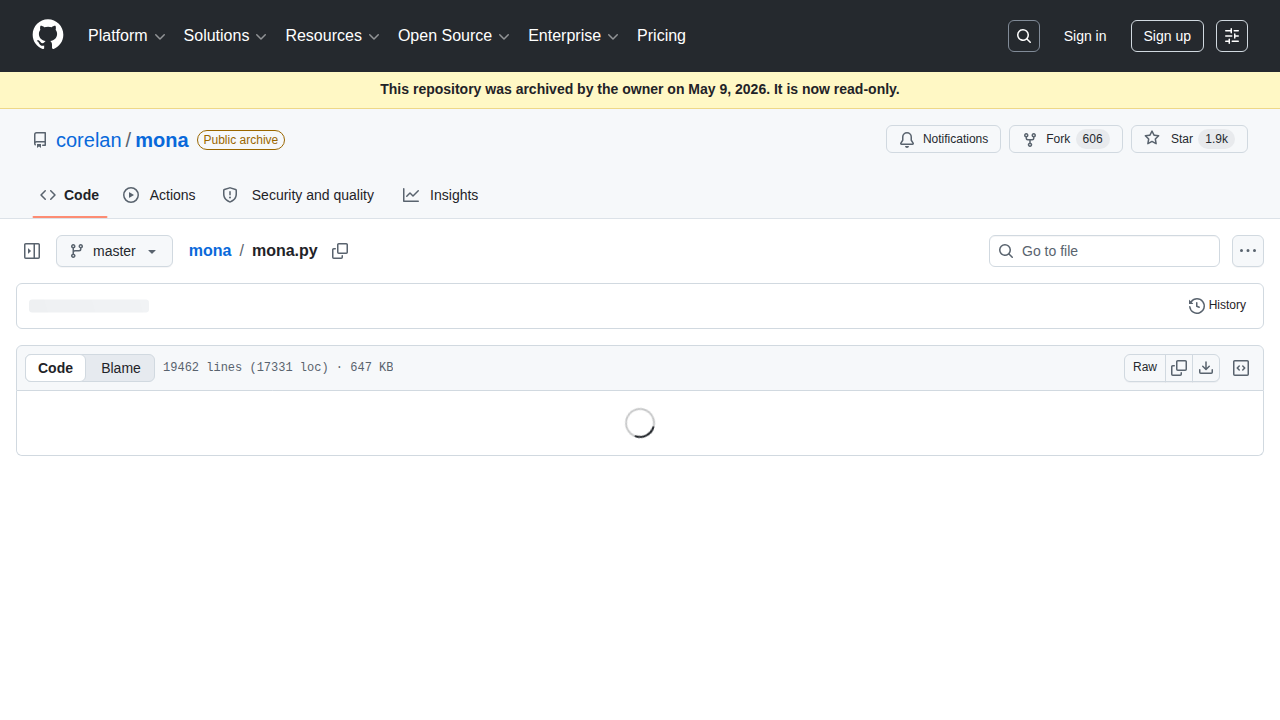Open the Insights tab
1280x720 pixels.
point(441,195)
